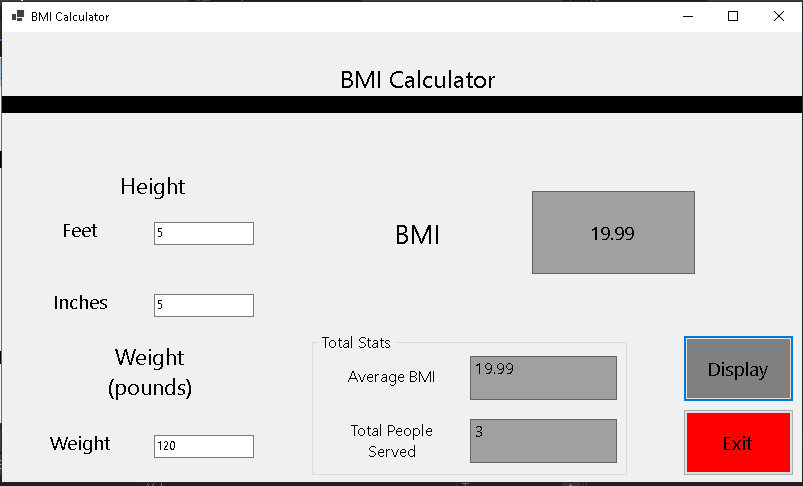Maximize the BMI Calculator window
Screen dimensions: 803x486
tap(733, 16)
